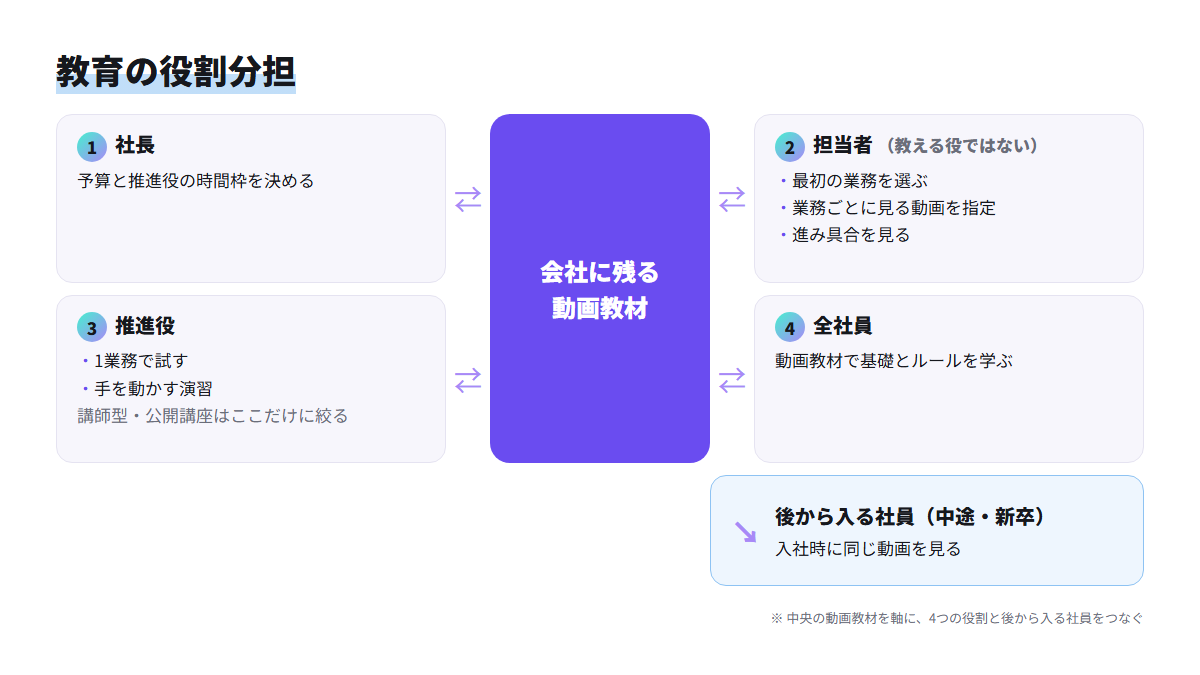1200x675 pixels.
Task: Click the note （教える役ではない）
Action: pyautogui.click(x=961, y=146)
